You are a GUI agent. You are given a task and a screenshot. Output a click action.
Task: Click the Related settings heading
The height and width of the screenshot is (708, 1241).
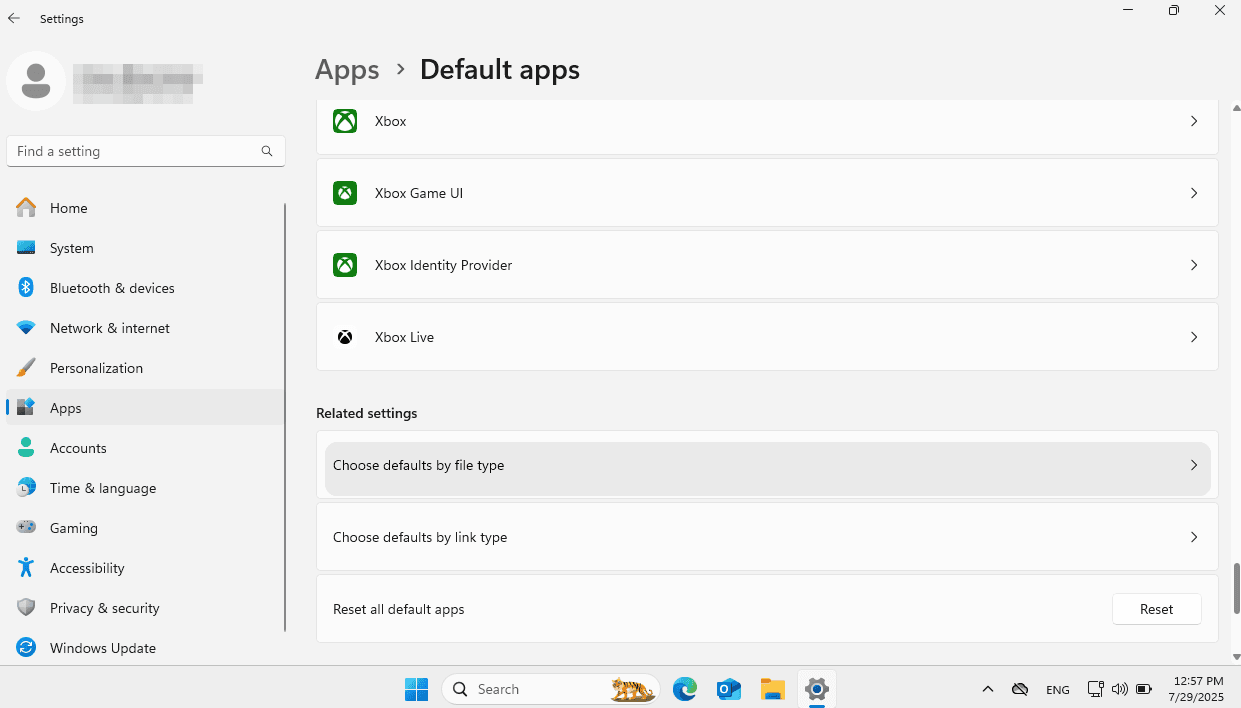pyautogui.click(x=366, y=413)
